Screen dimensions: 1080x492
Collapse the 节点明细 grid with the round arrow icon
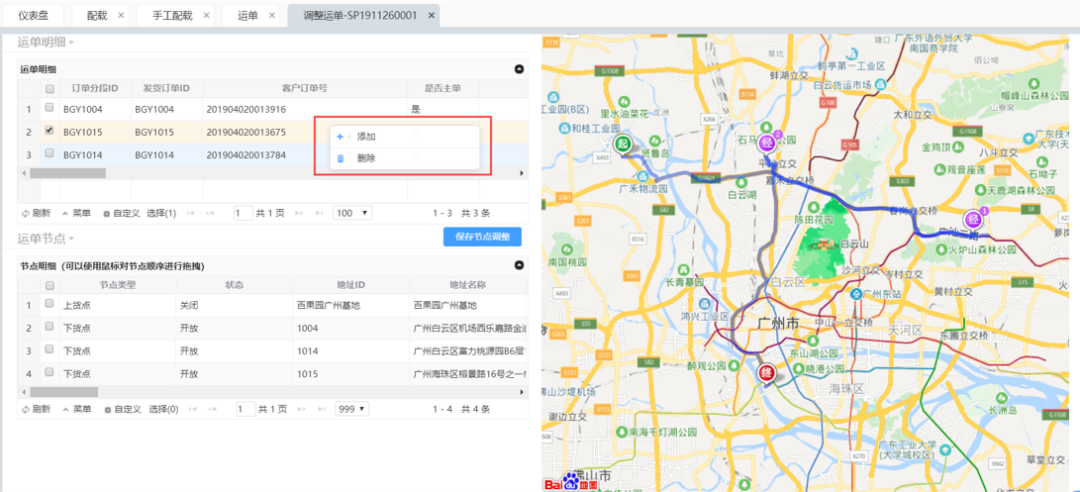pyautogui.click(x=518, y=266)
